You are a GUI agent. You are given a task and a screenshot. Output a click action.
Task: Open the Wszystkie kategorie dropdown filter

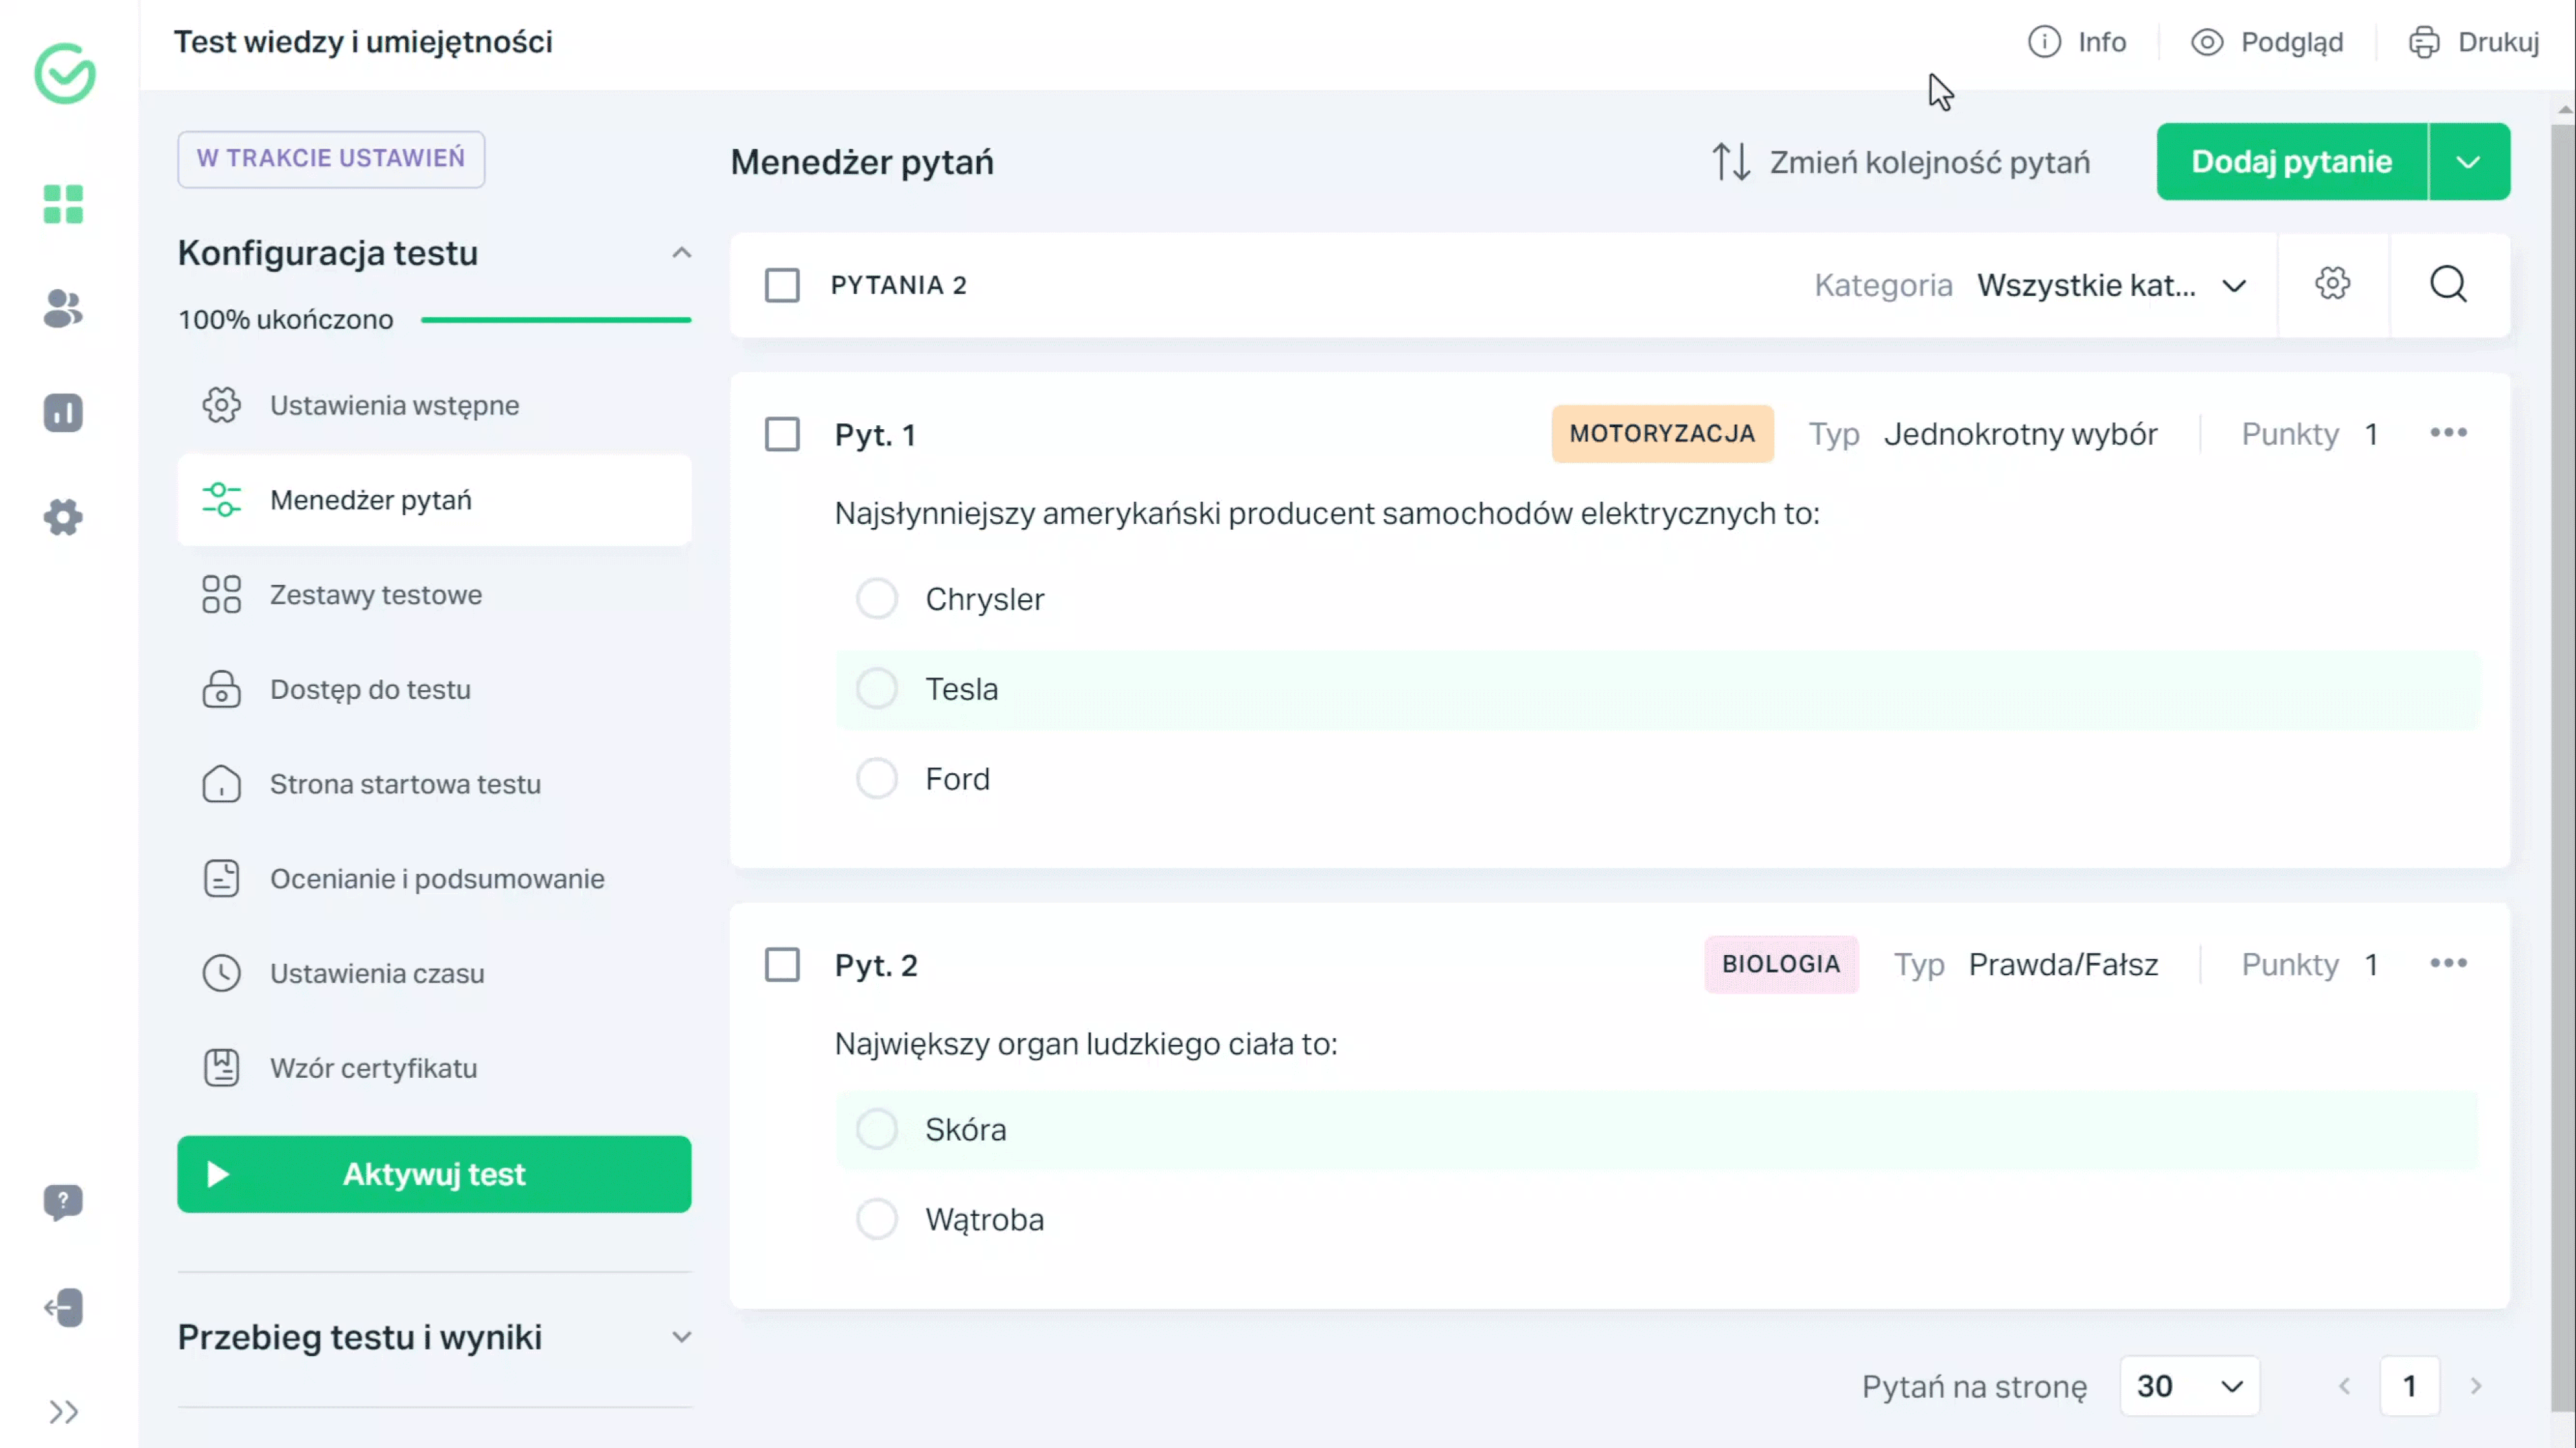click(2109, 284)
